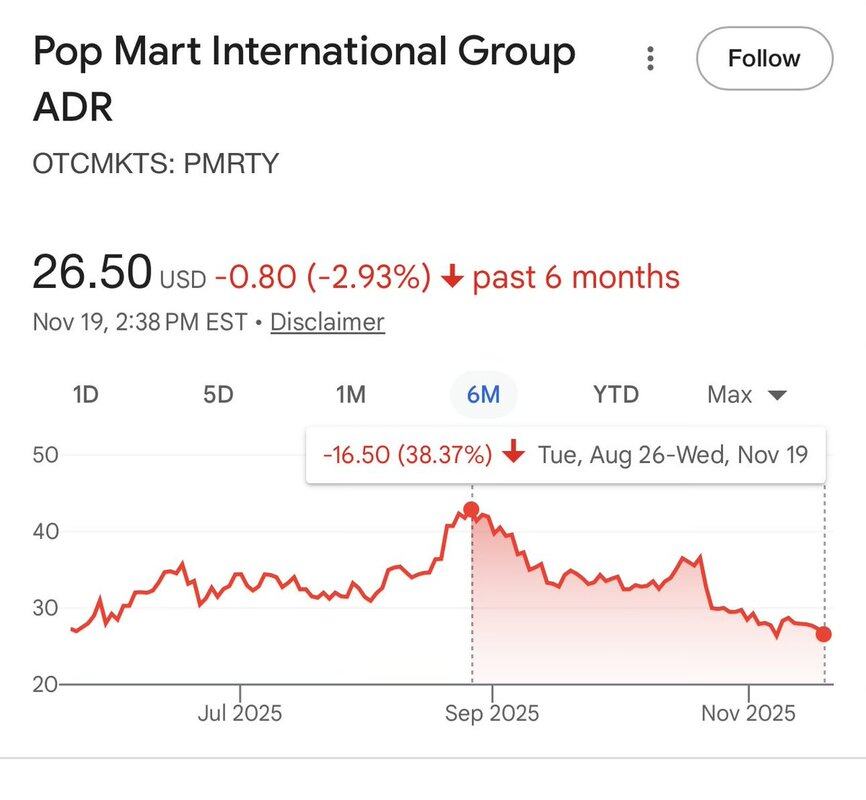Expand the Max range dropdown arrow
Viewport: 866px width, 800px height.
click(777, 396)
